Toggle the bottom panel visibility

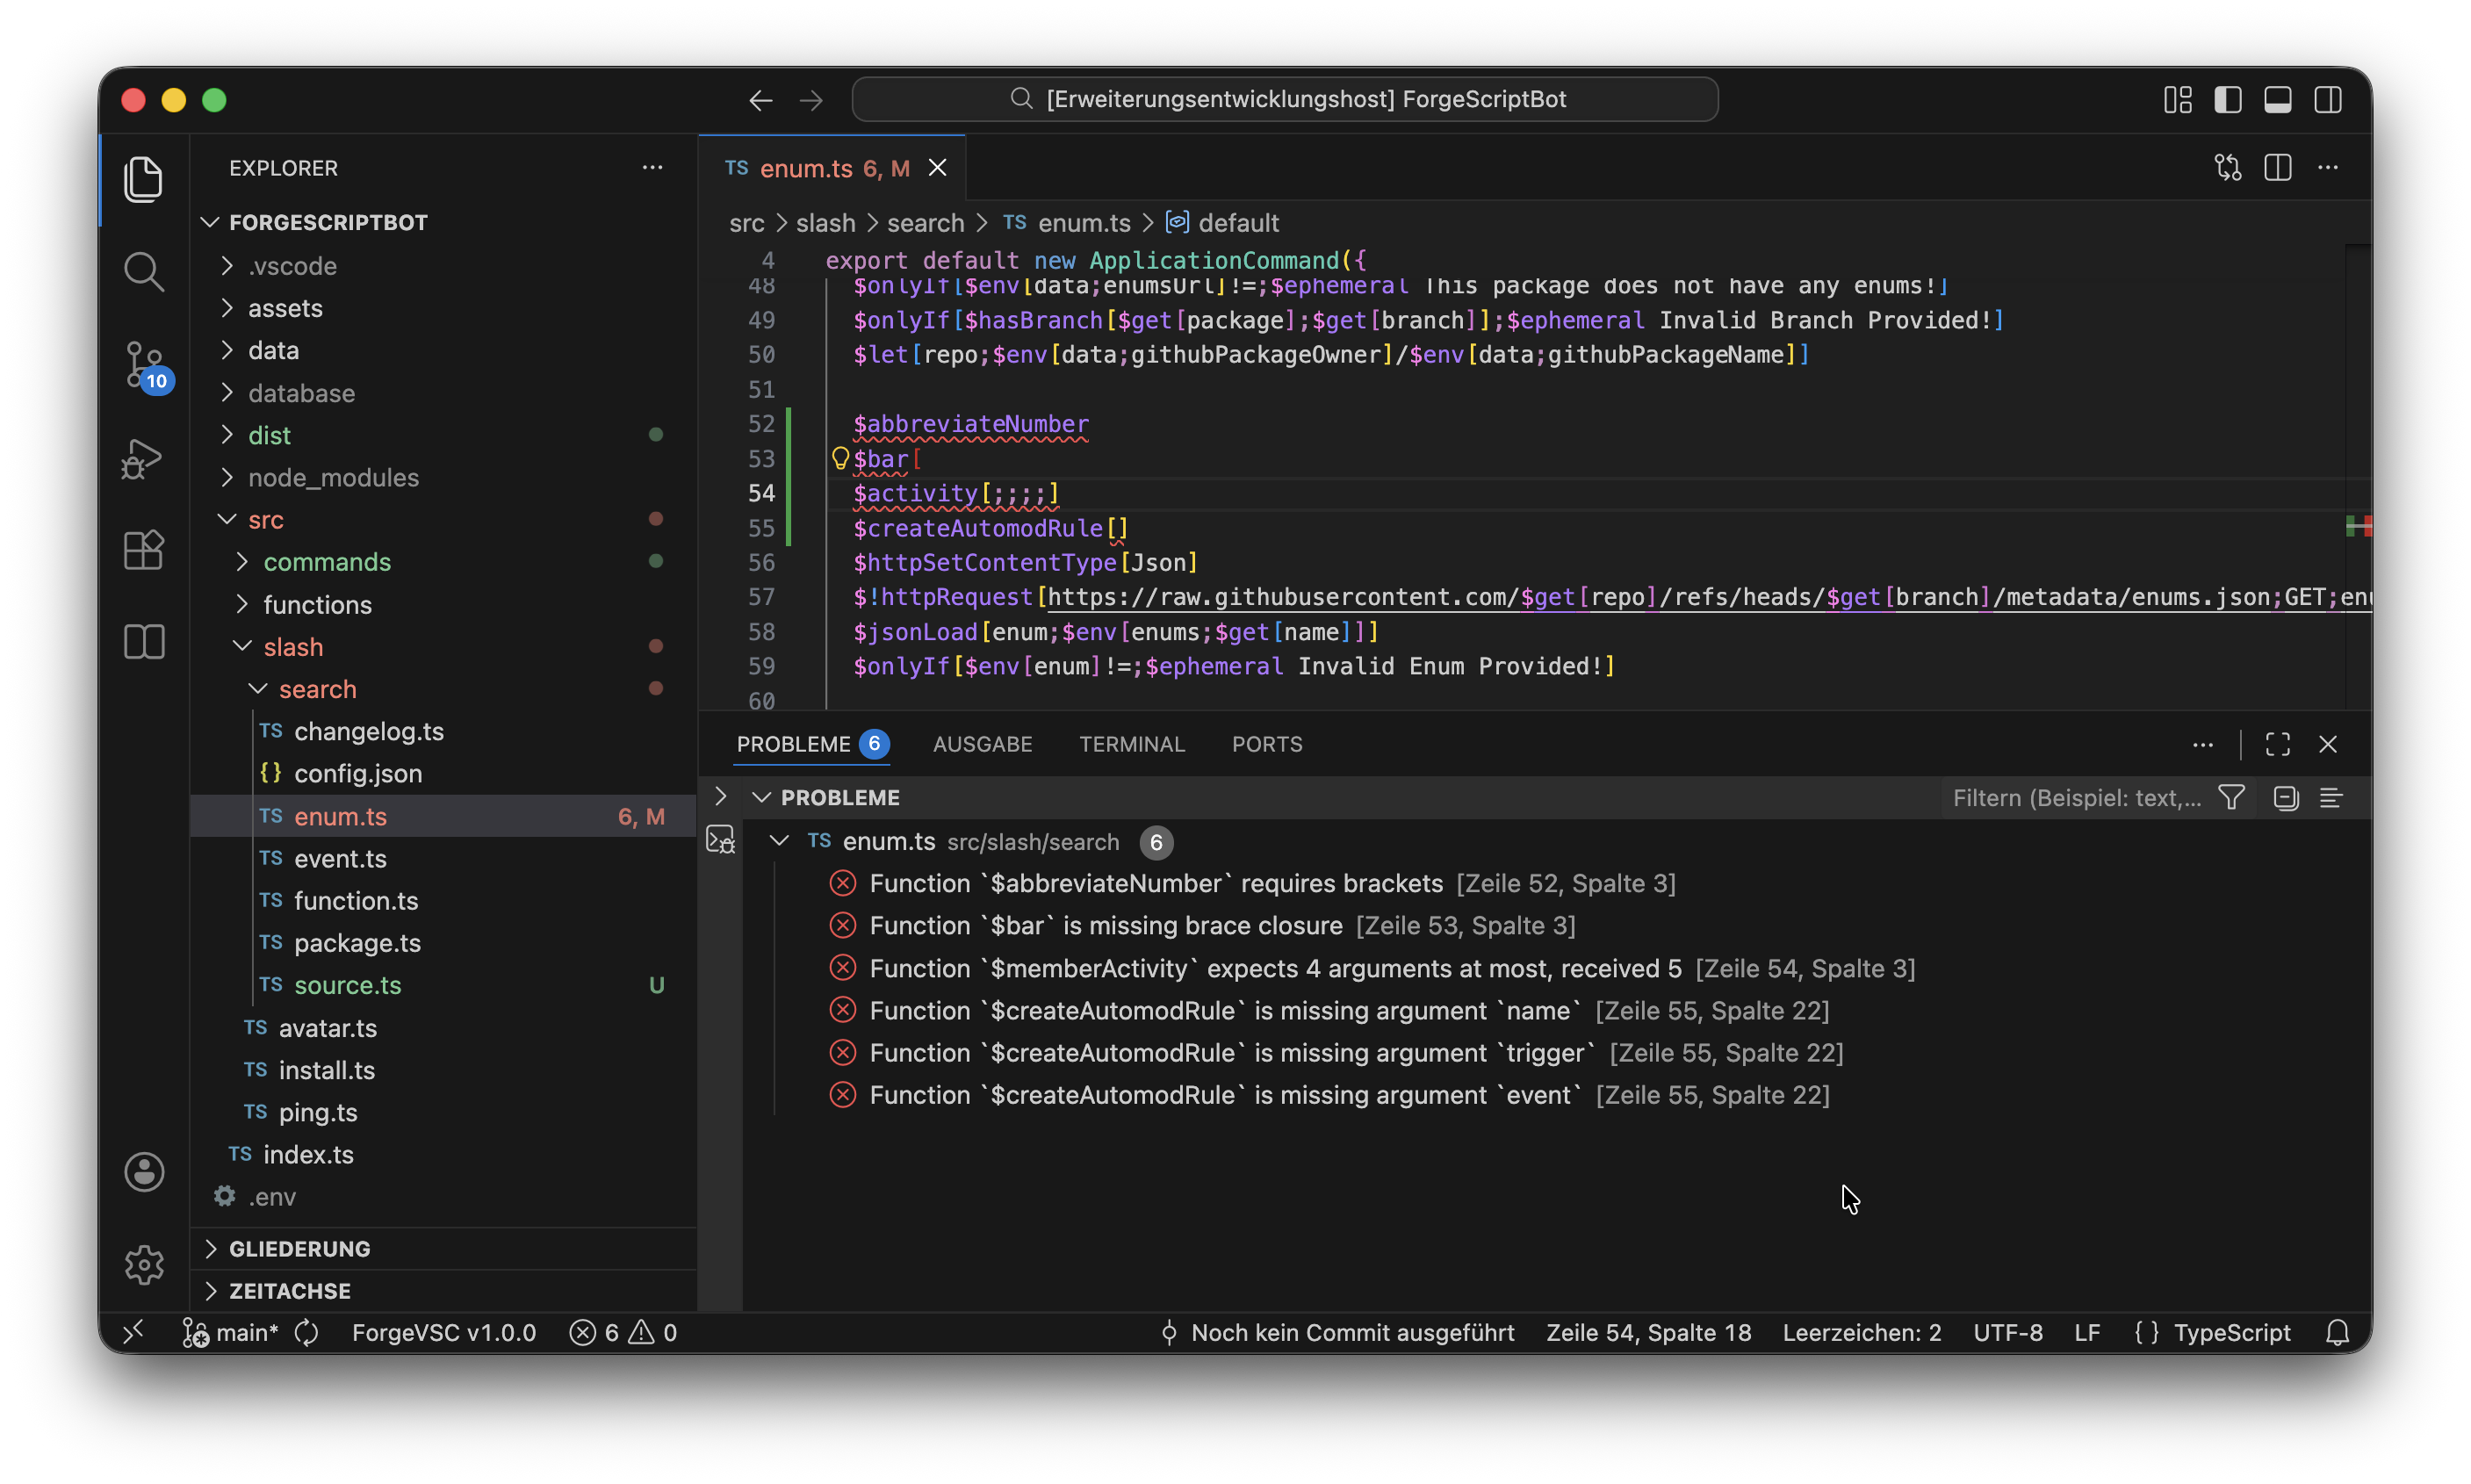point(2277,99)
